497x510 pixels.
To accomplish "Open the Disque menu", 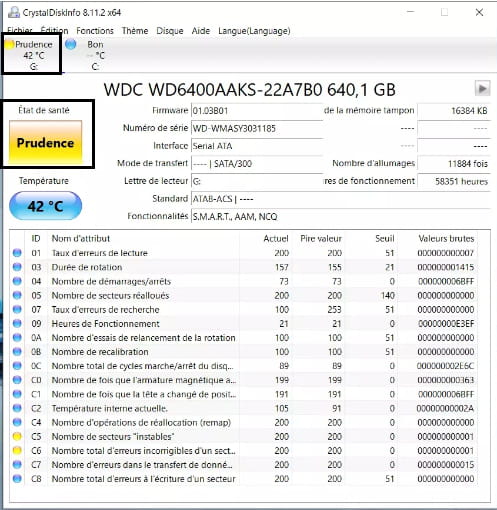I will pyautogui.click(x=170, y=31).
